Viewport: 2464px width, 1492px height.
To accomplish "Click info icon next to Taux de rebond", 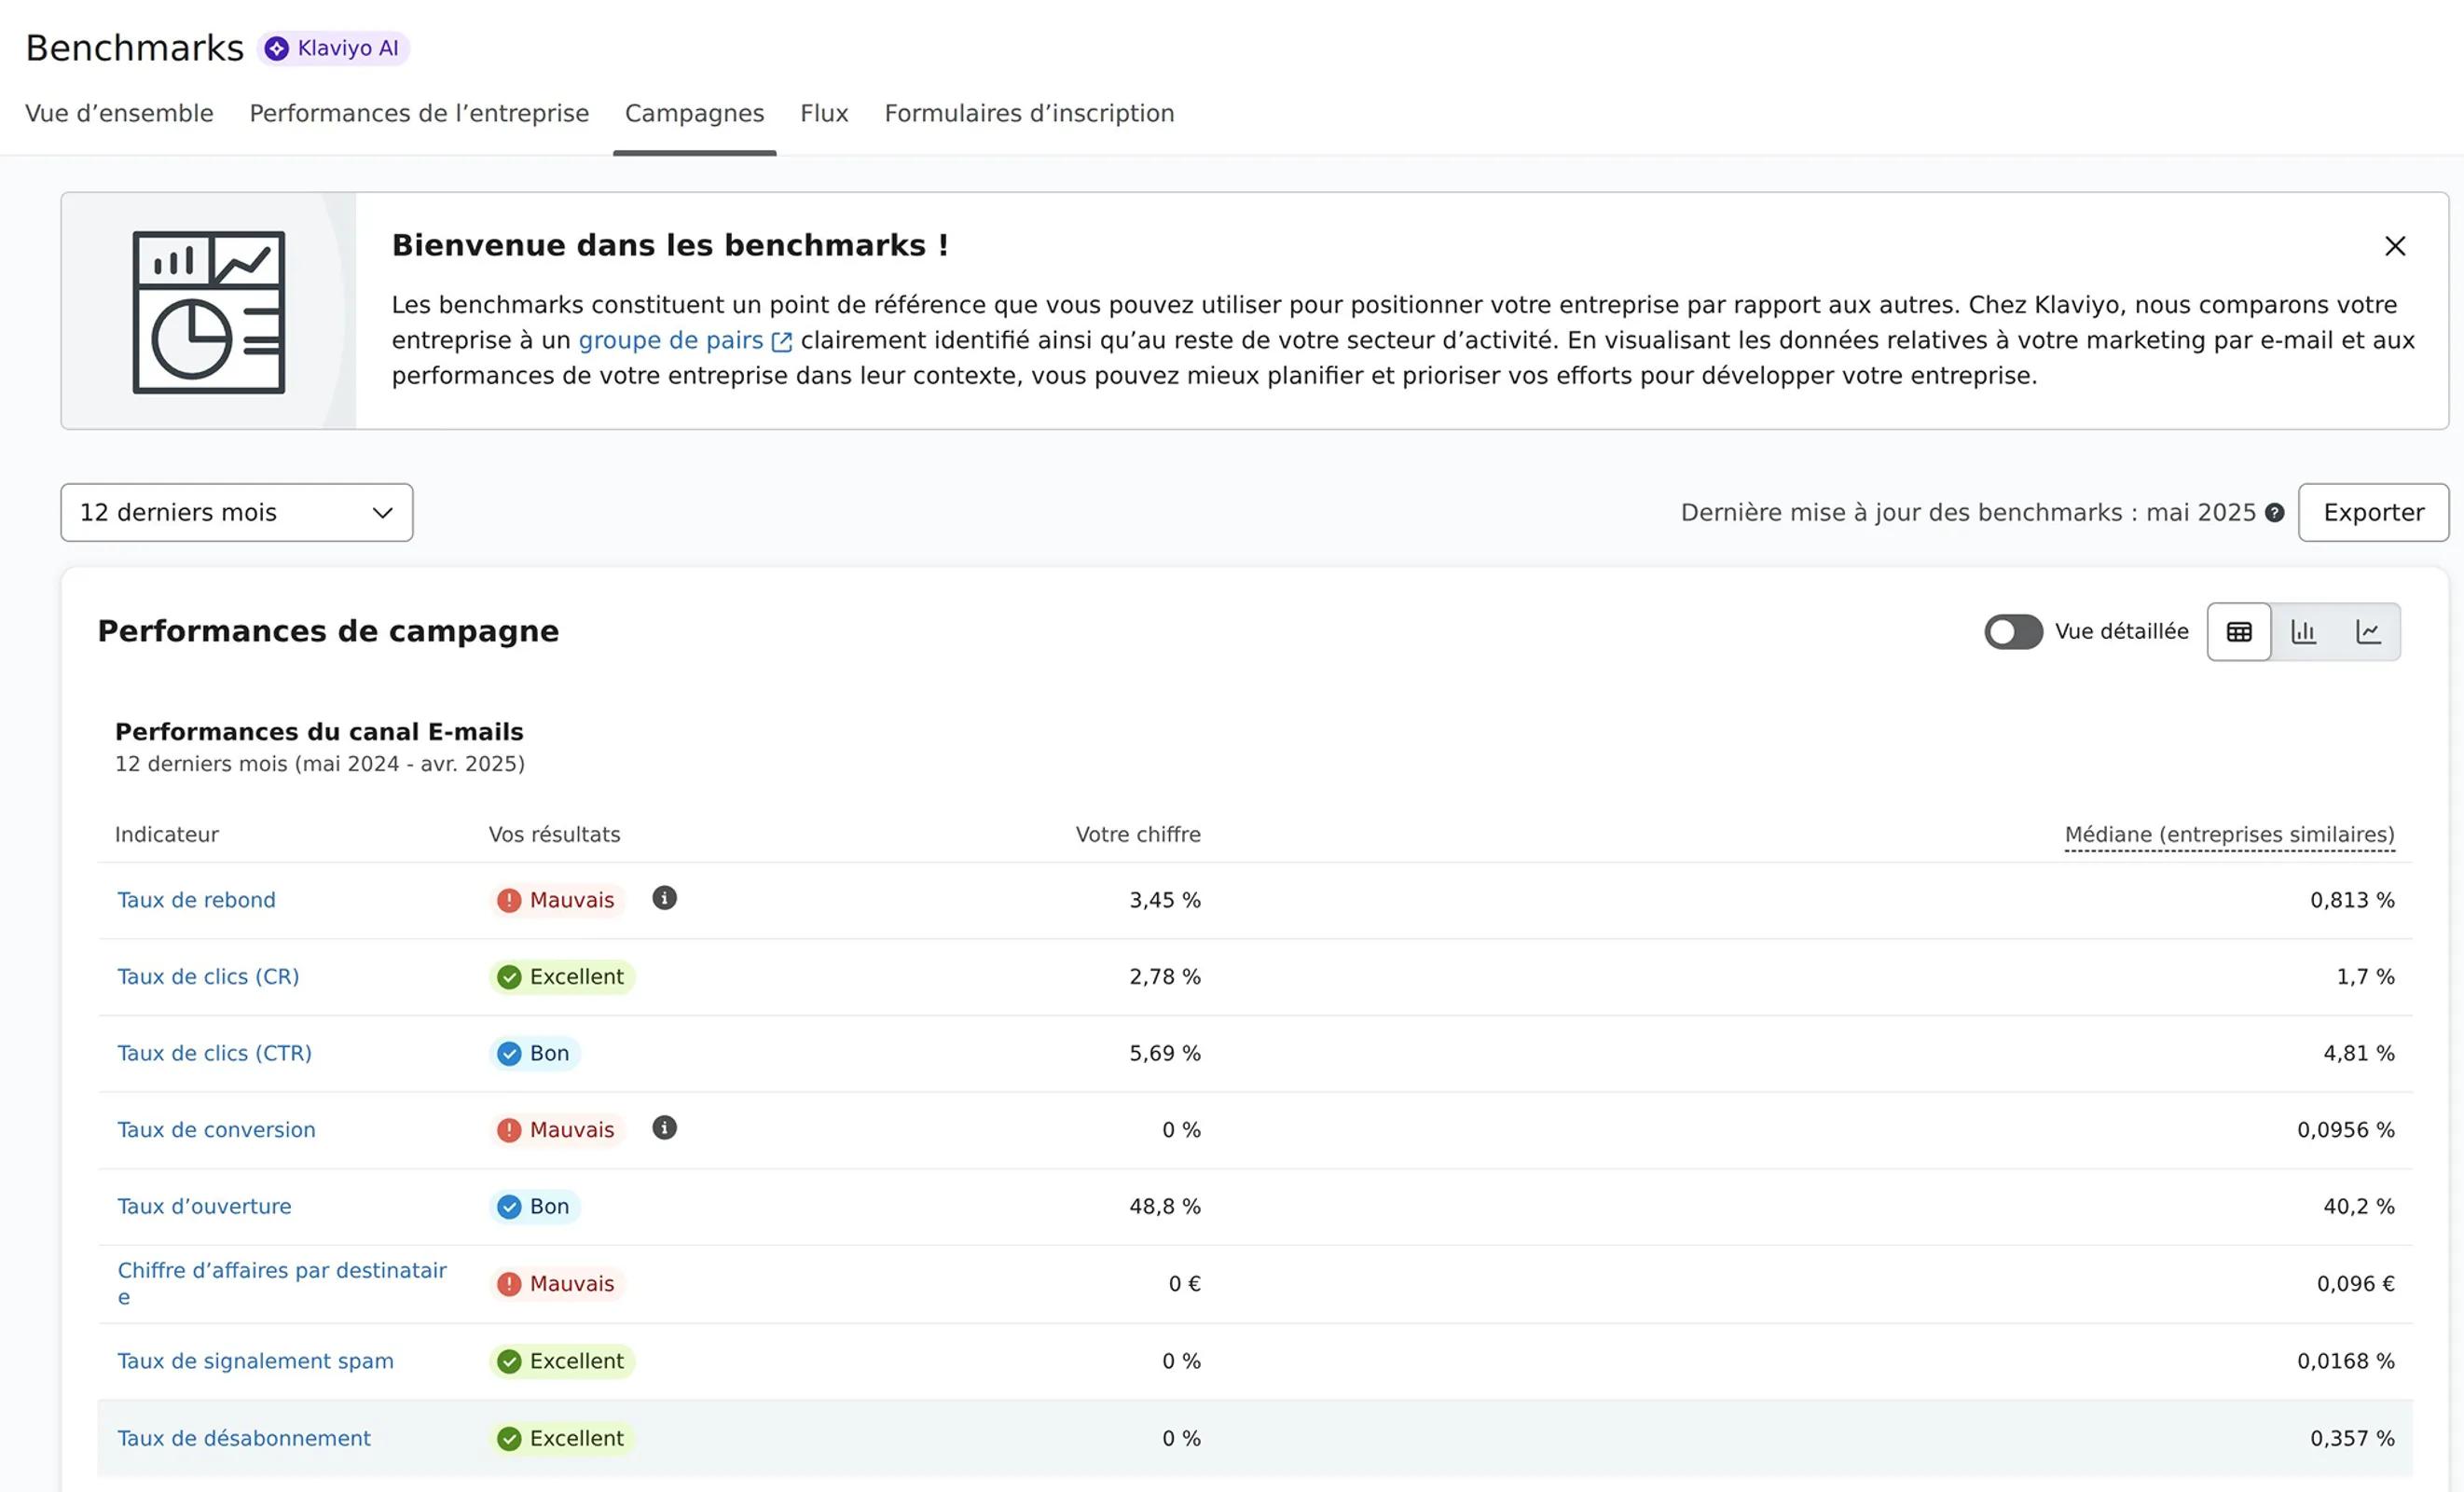I will coord(664,898).
